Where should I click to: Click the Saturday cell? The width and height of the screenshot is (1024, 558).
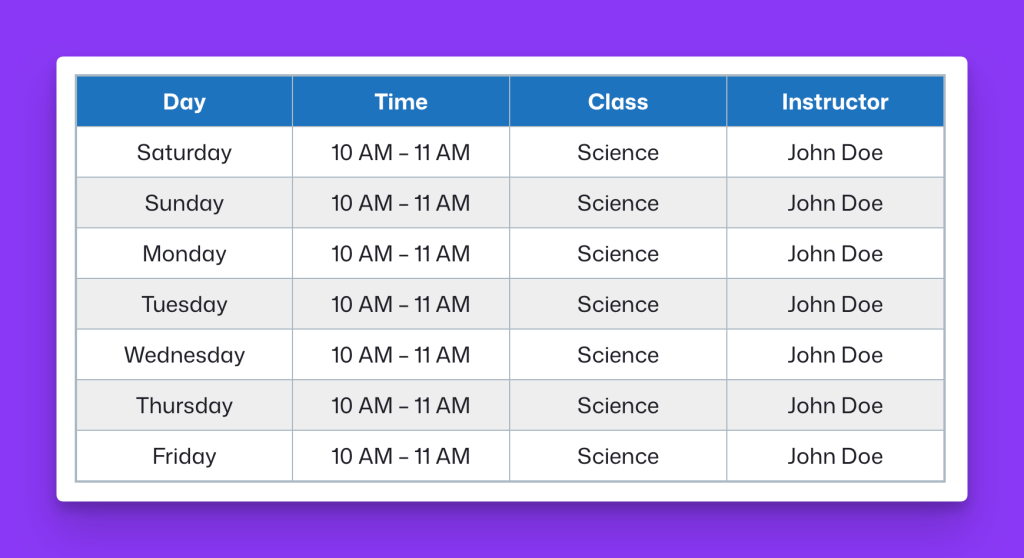(184, 152)
